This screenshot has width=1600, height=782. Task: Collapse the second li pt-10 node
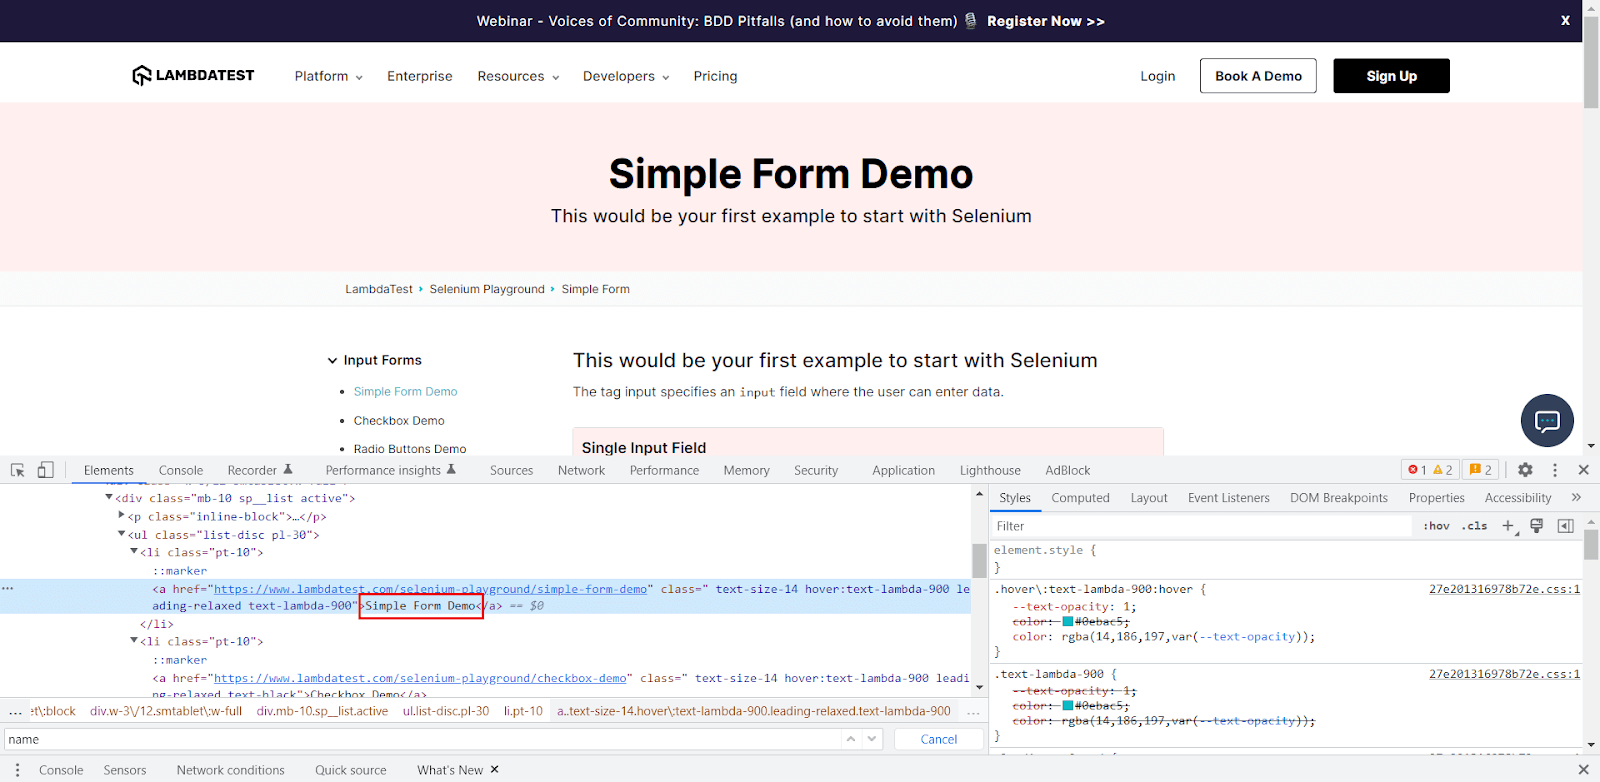(x=134, y=640)
